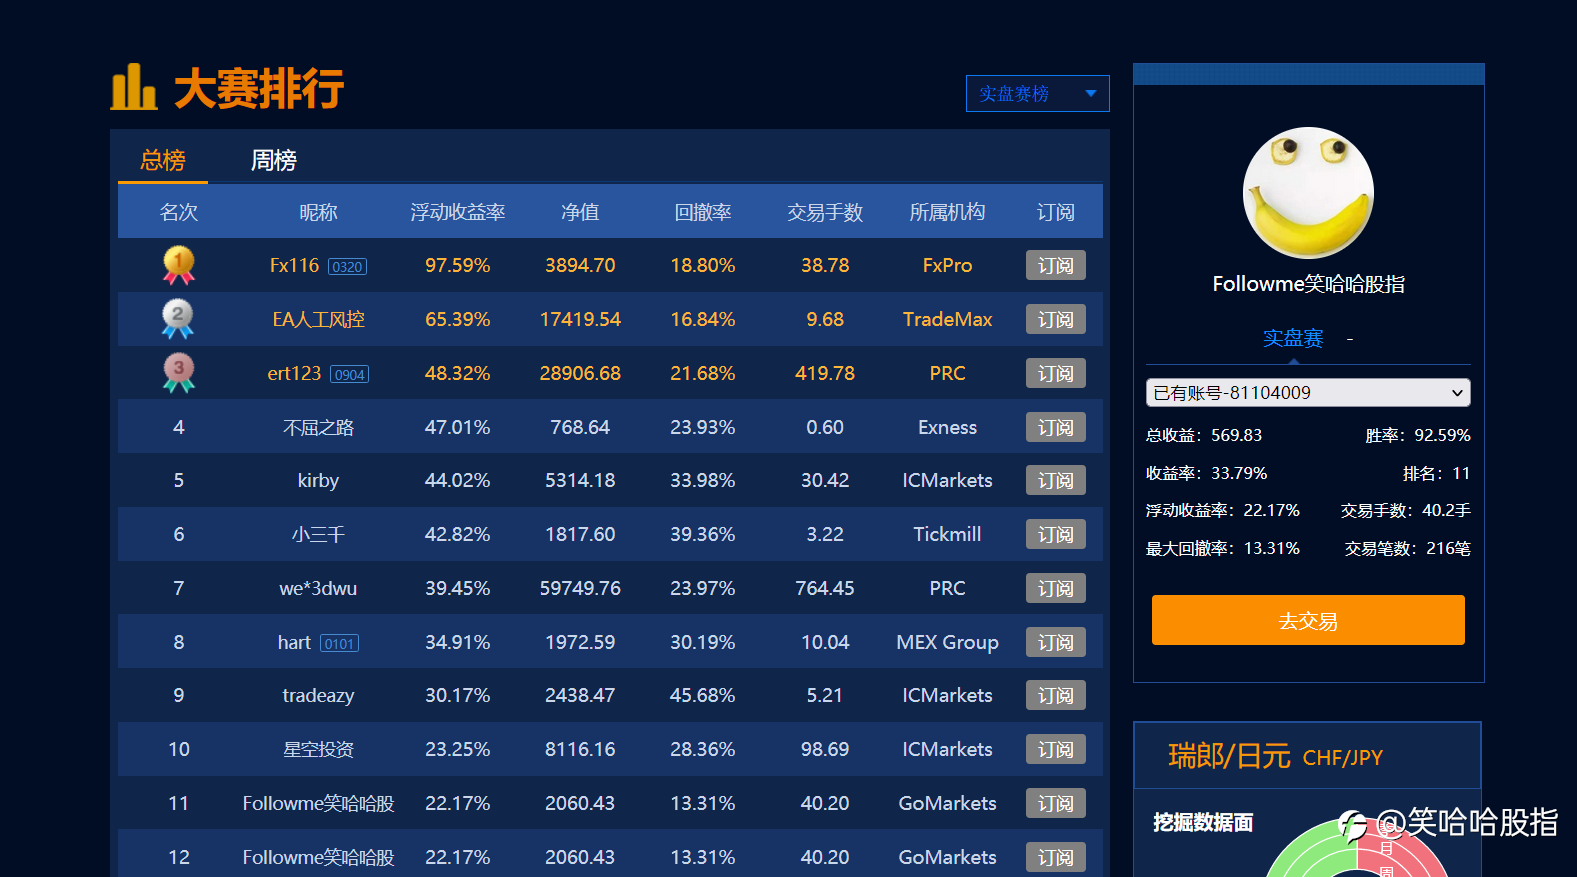This screenshot has height=877, width=1577.
Task: Open the tradeazy trader nickname
Action: [x=318, y=695]
